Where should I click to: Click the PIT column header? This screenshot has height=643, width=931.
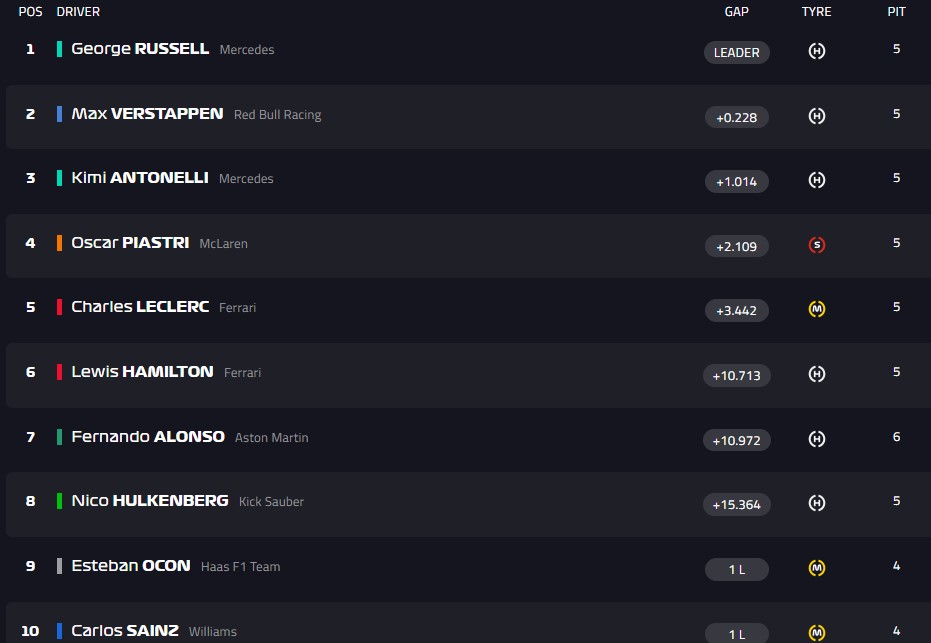pos(897,12)
